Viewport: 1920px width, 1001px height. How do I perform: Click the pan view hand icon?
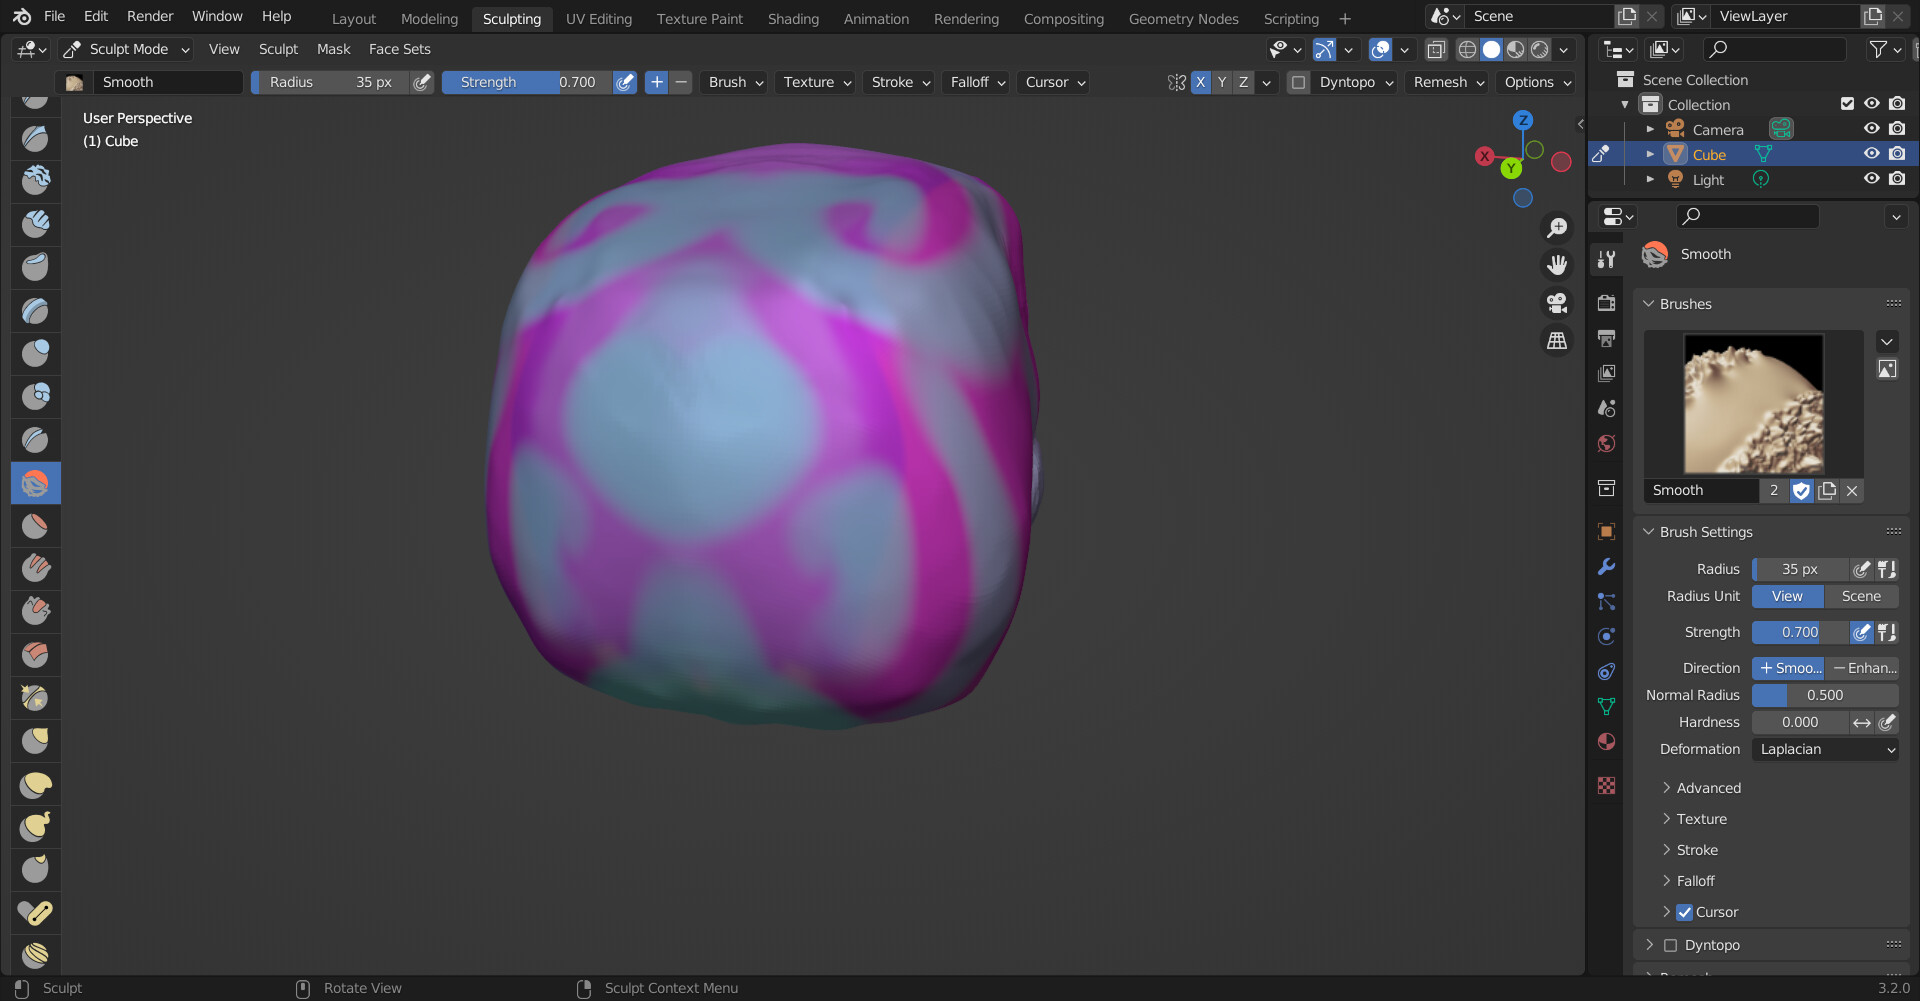(x=1557, y=265)
